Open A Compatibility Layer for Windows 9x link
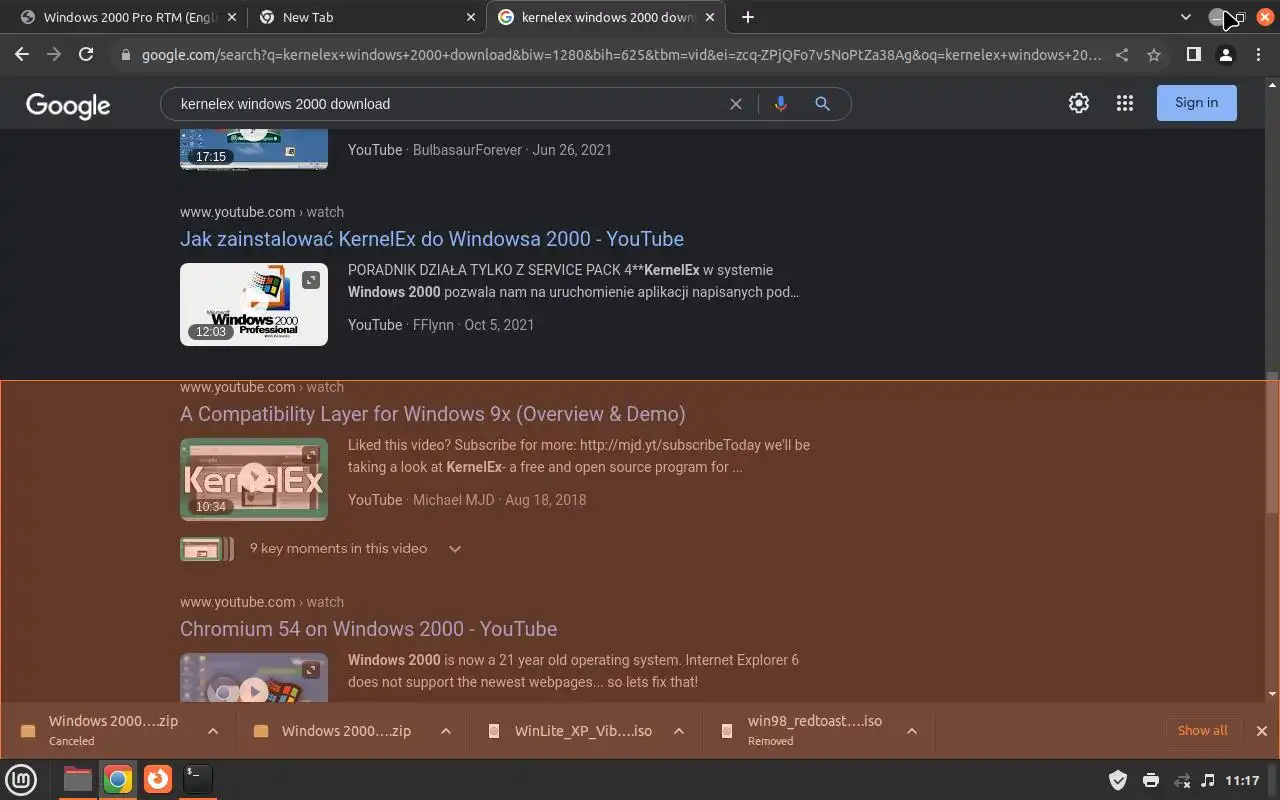This screenshot has width=1280, height=800. point(433,414)
